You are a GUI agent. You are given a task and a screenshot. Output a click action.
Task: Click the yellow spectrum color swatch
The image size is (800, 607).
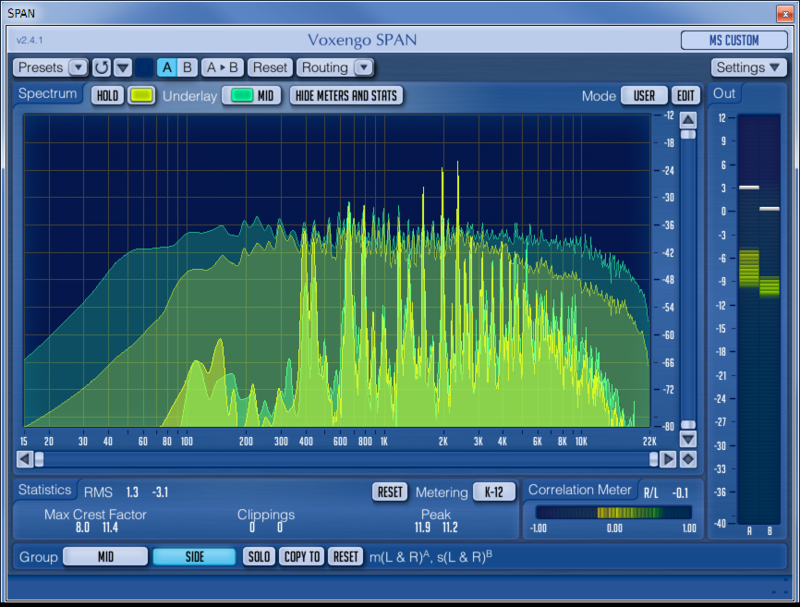[141, 95]
